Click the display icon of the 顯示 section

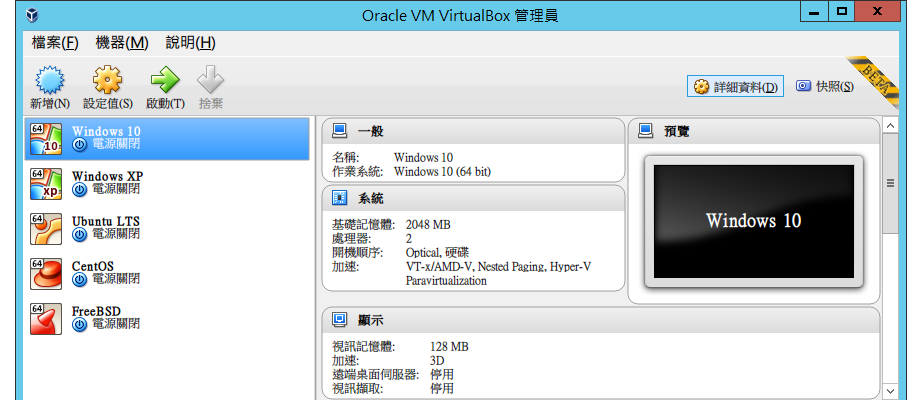[x=339, y=320]
